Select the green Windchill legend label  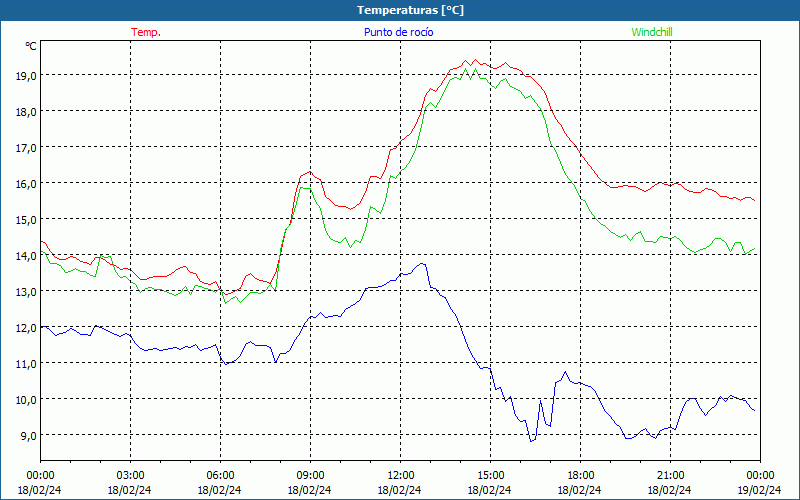click(652, 32)
